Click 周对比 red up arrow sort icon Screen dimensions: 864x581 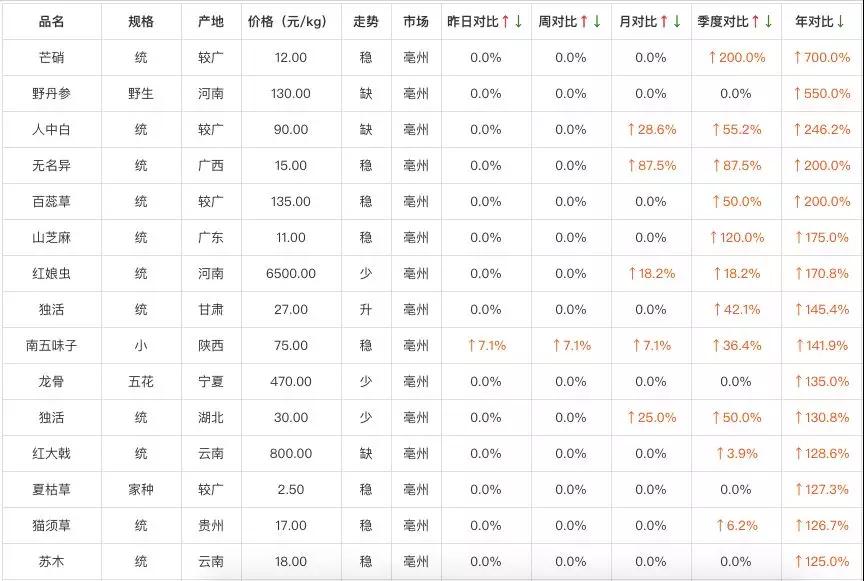click(x=584, y=22)
